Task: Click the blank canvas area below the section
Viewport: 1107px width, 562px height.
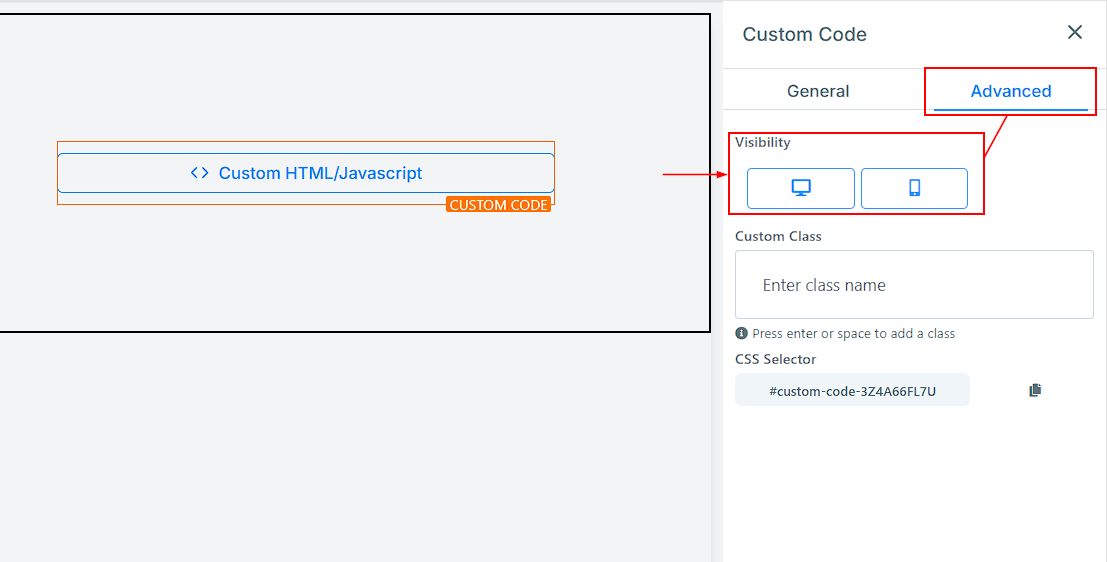Action: (x=350, y=450)
